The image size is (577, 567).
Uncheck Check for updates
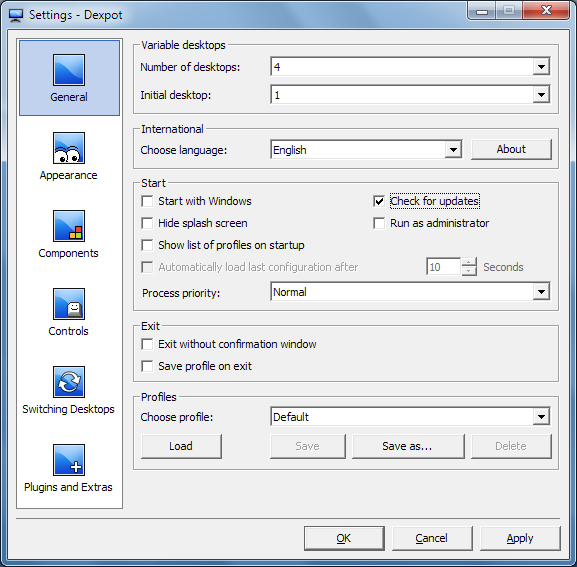click(x=379, y=201)
